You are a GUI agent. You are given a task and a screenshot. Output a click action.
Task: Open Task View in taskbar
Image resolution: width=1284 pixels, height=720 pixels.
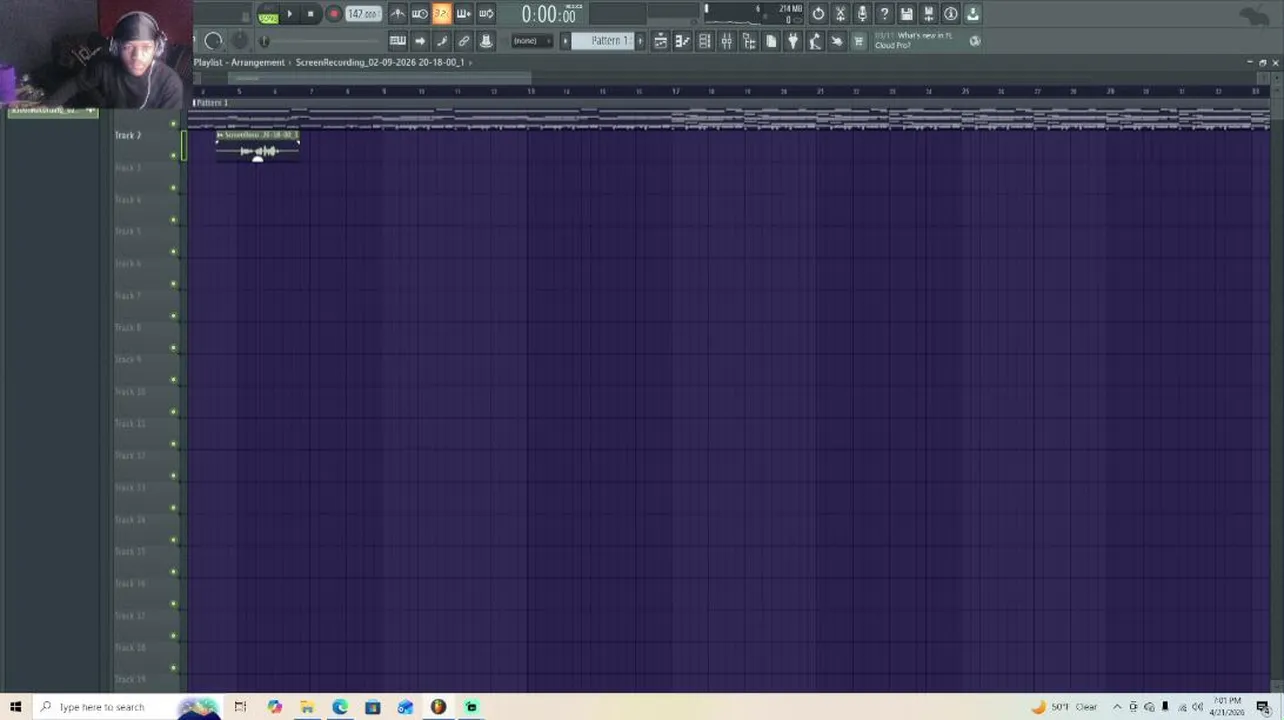[x=240, y=707]
